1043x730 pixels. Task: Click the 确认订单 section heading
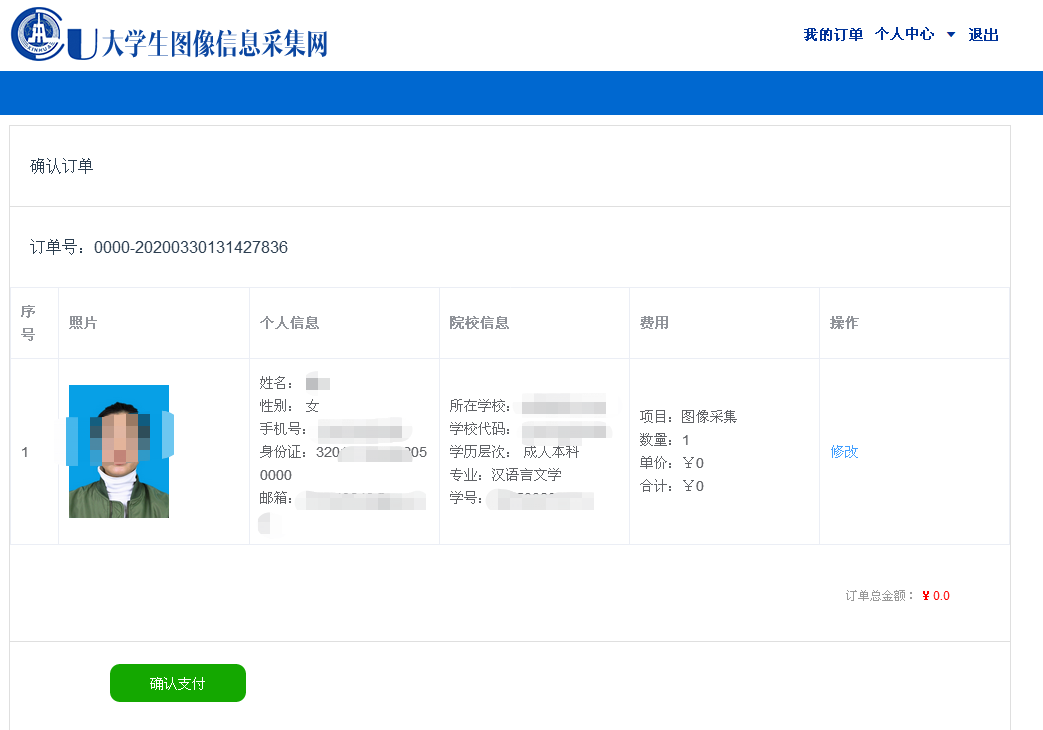pos(62,166)
